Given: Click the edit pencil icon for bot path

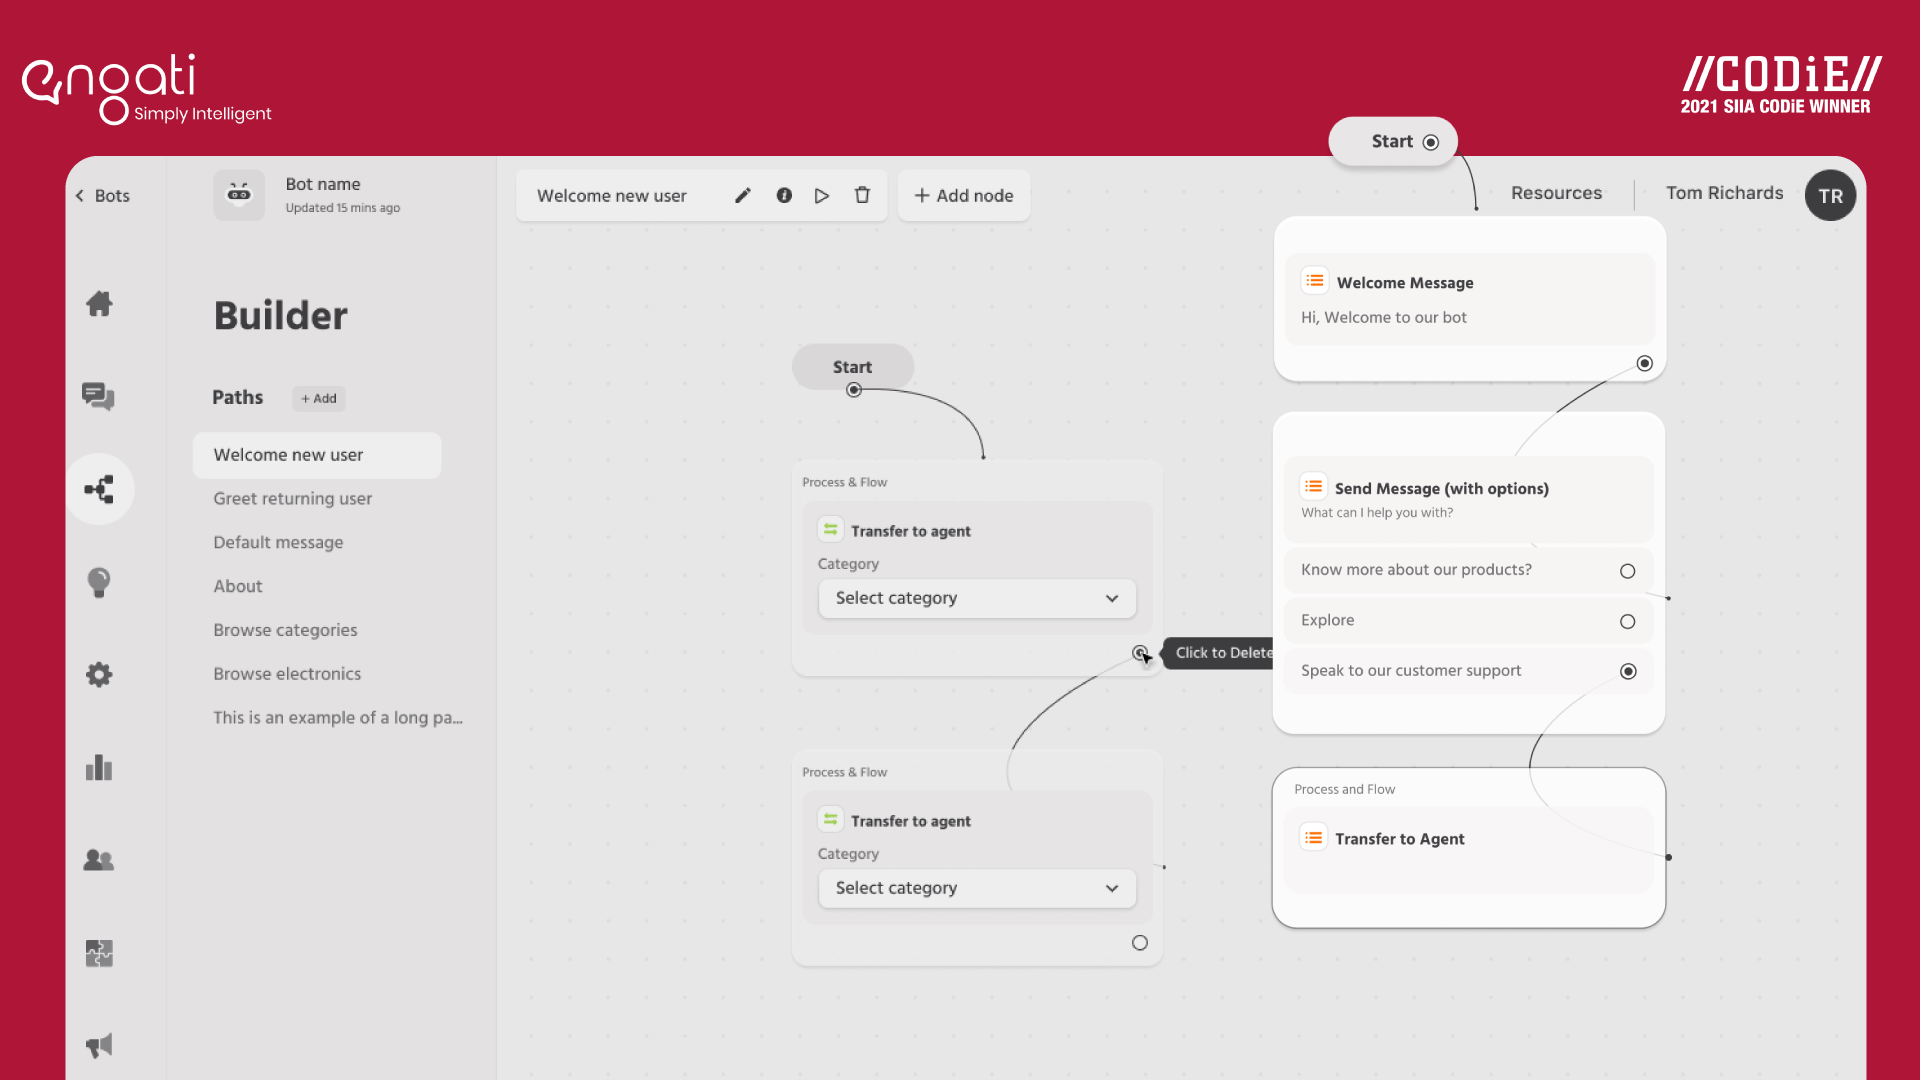Looking at the screenshot, I should click(x=744, y=196).
